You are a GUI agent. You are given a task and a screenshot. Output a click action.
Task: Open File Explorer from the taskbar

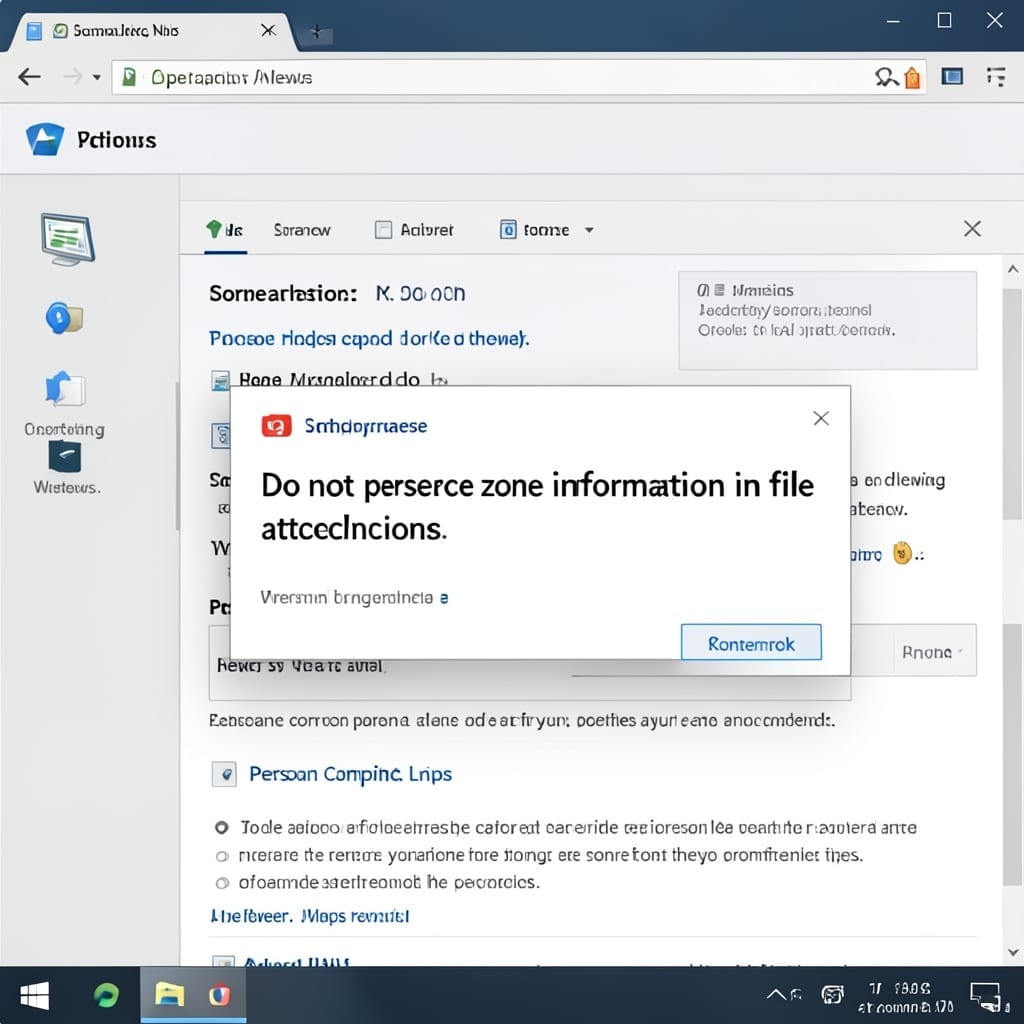pyautogui.click(x=169, y=994)
